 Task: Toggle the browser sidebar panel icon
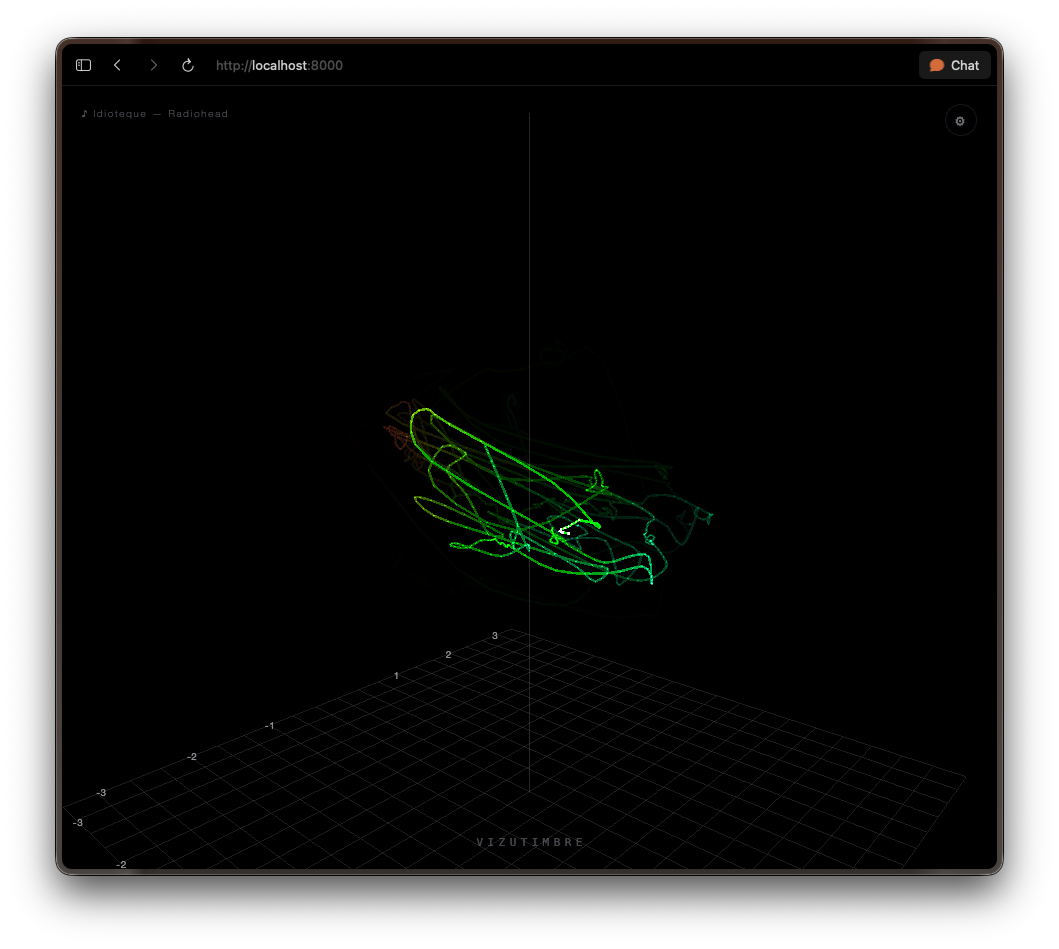tap(83, 65)
